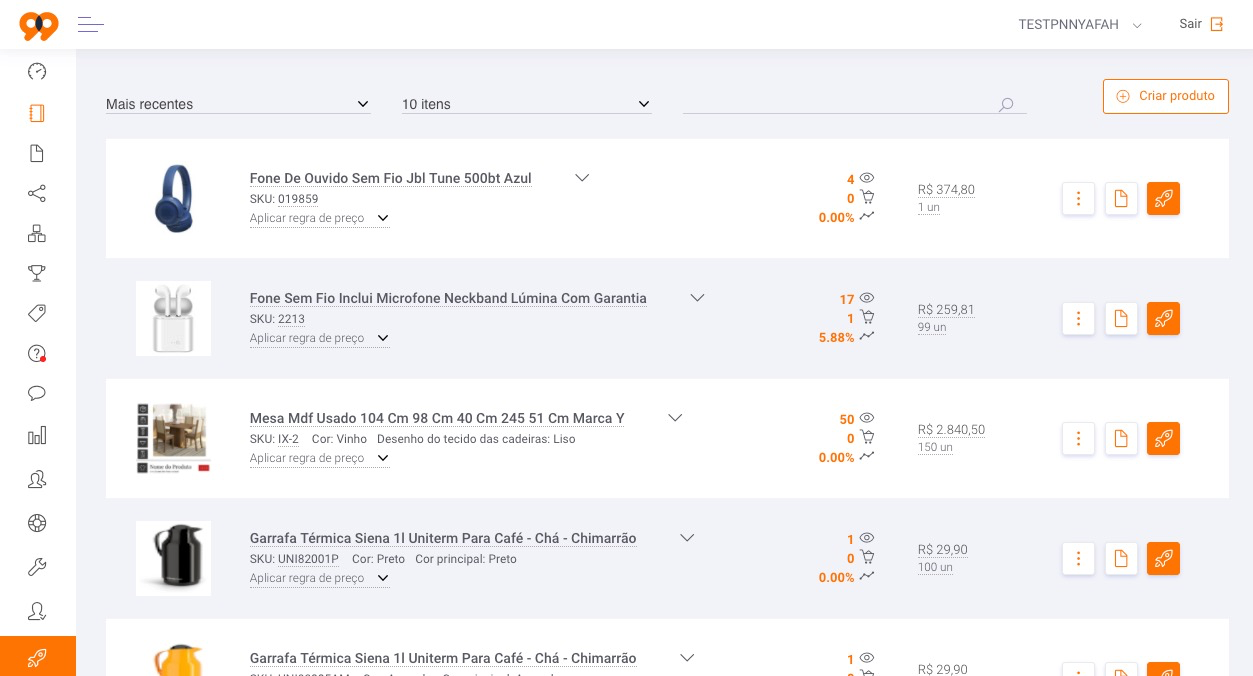Open the trophy icon in the sidebar
The image size is (1253, 676).
(37, 273)
